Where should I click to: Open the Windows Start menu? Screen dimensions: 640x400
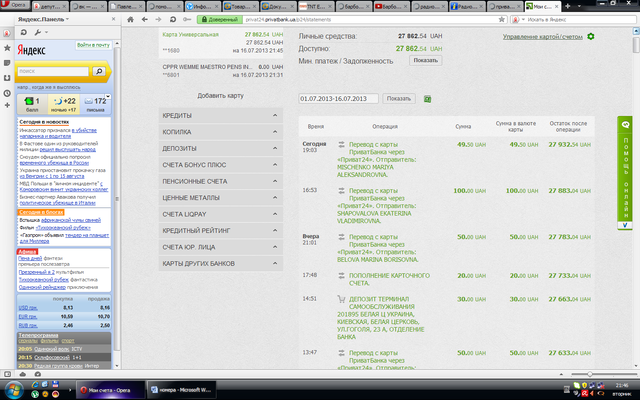pos(14,390)
